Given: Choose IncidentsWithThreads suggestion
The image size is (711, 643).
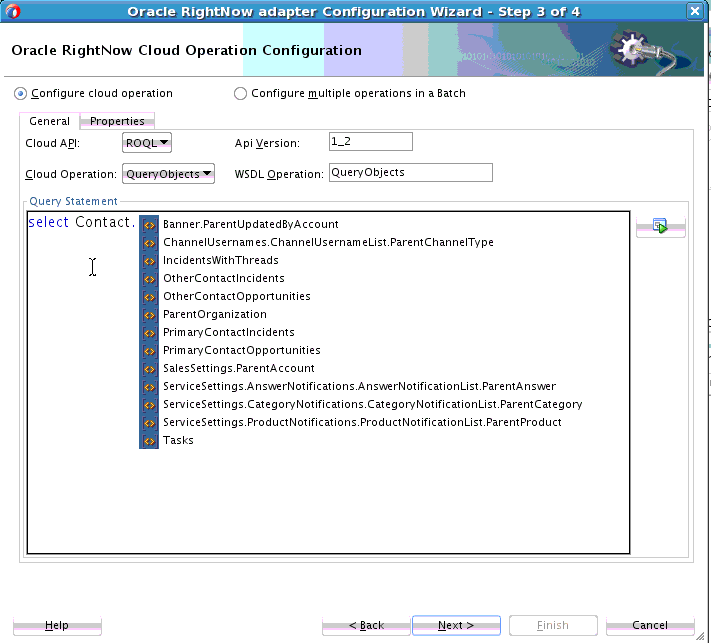Looking at the screenshot, I should 221,261.
